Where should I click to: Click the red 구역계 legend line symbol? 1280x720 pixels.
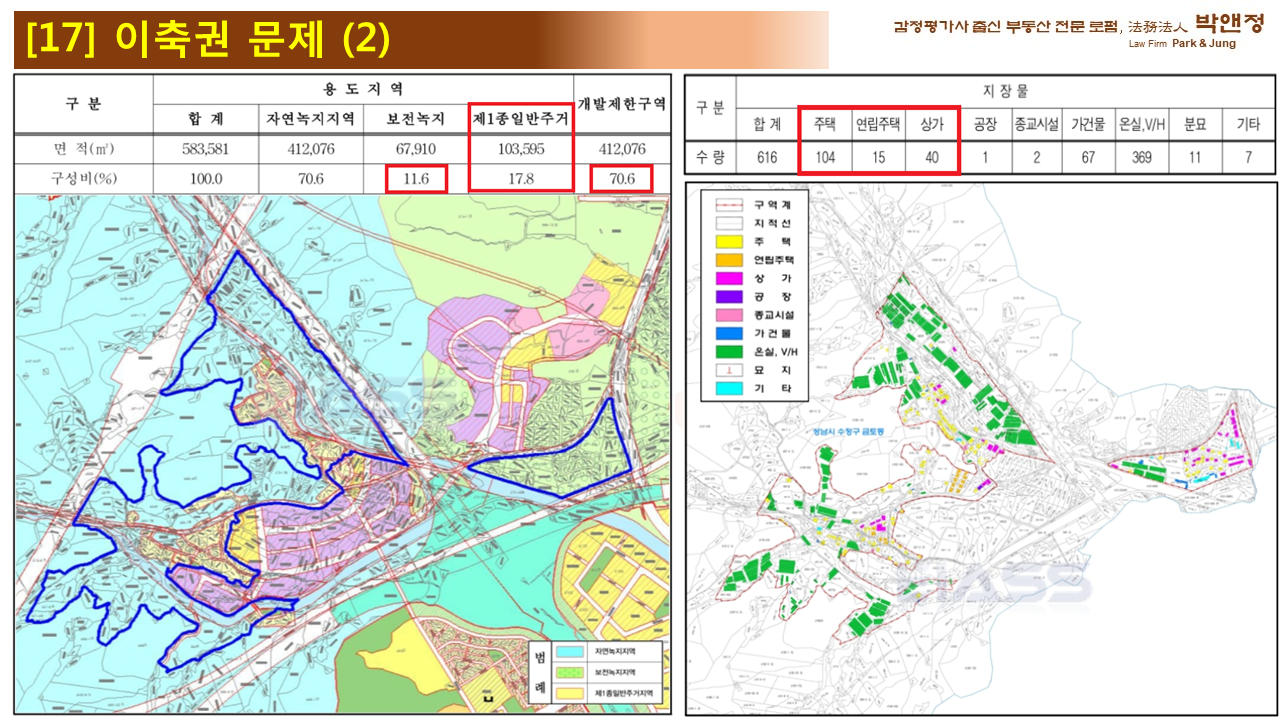727,204
